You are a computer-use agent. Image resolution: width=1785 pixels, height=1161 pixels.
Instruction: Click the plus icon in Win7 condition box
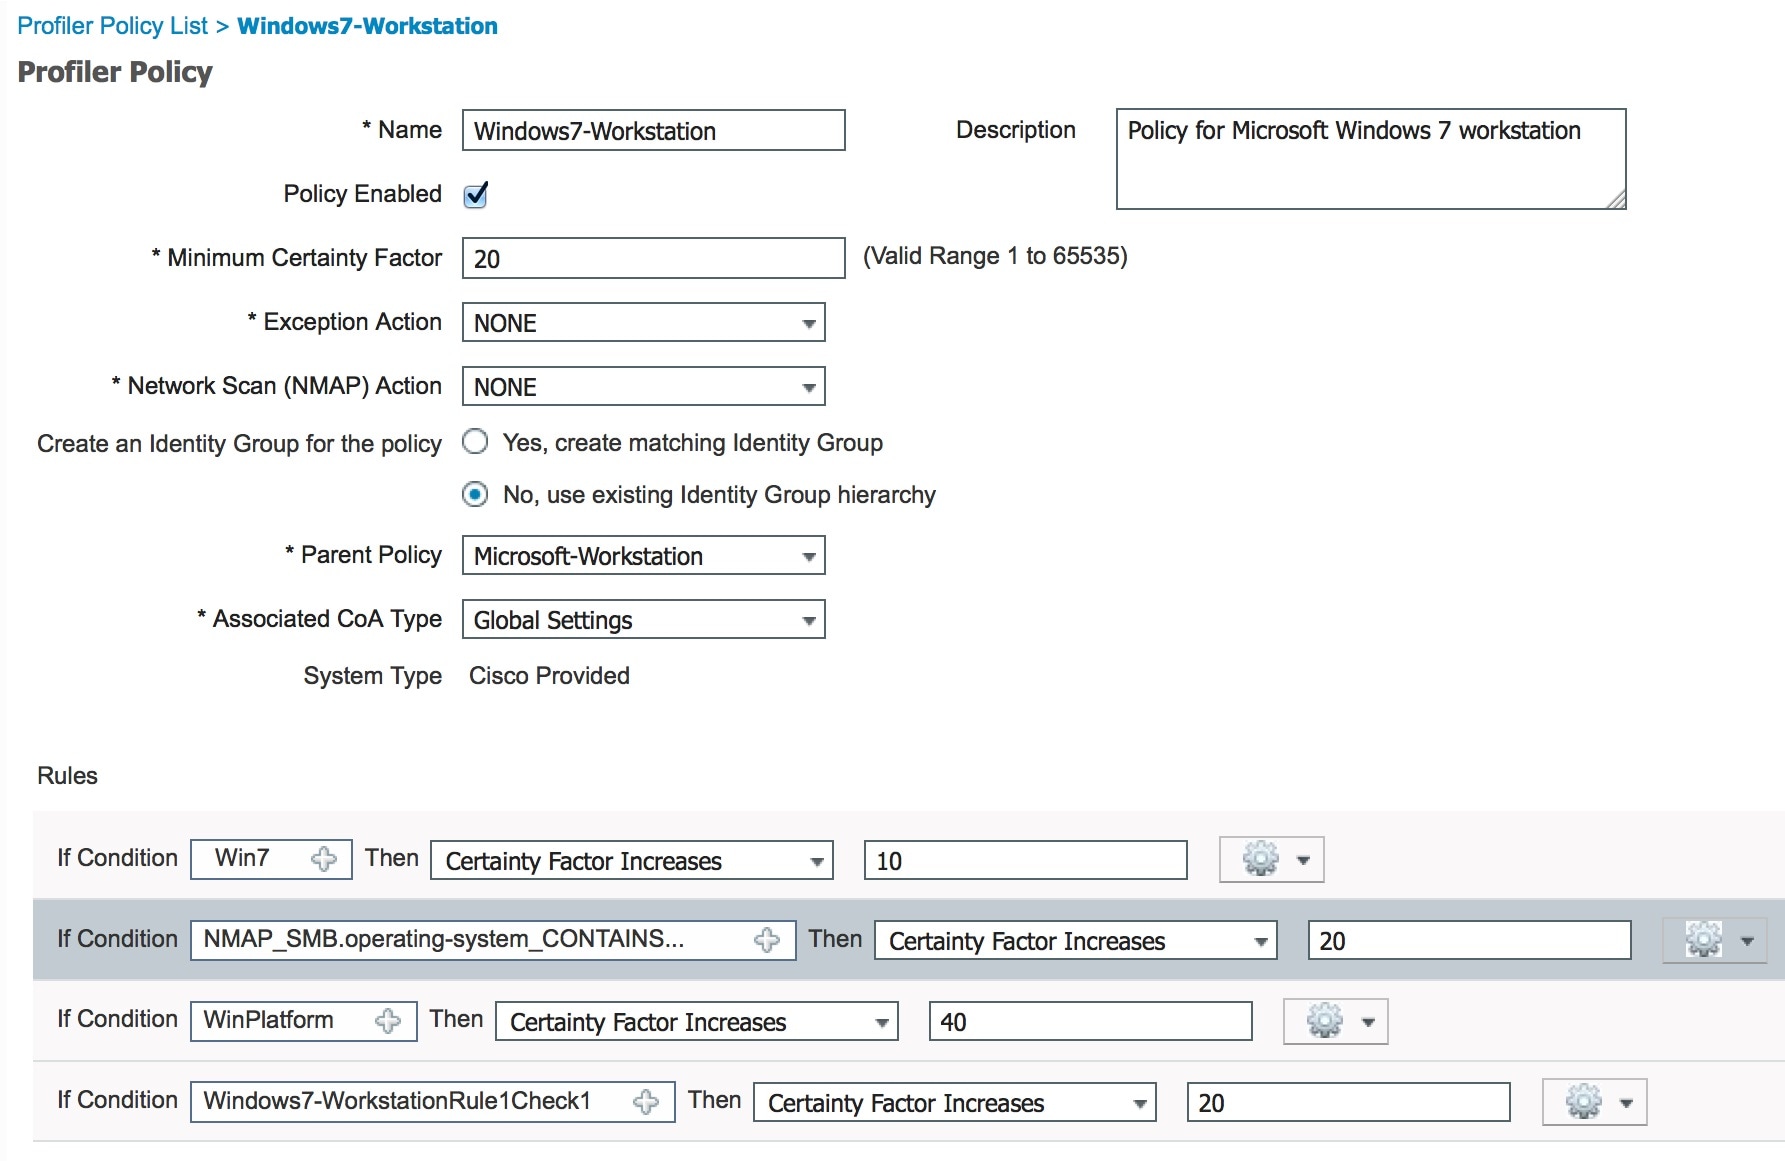[x=323, y=859]
